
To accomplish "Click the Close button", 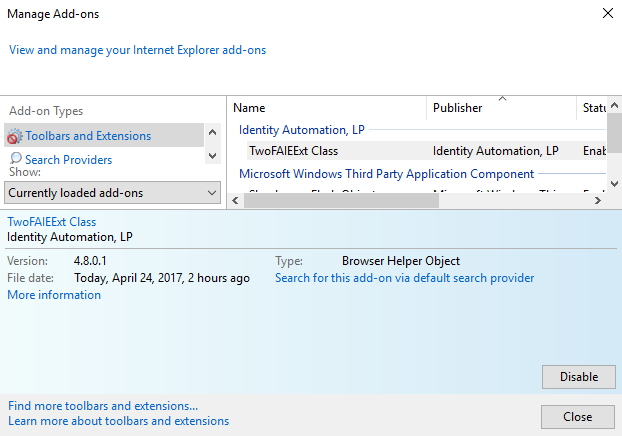I will 578,417.
